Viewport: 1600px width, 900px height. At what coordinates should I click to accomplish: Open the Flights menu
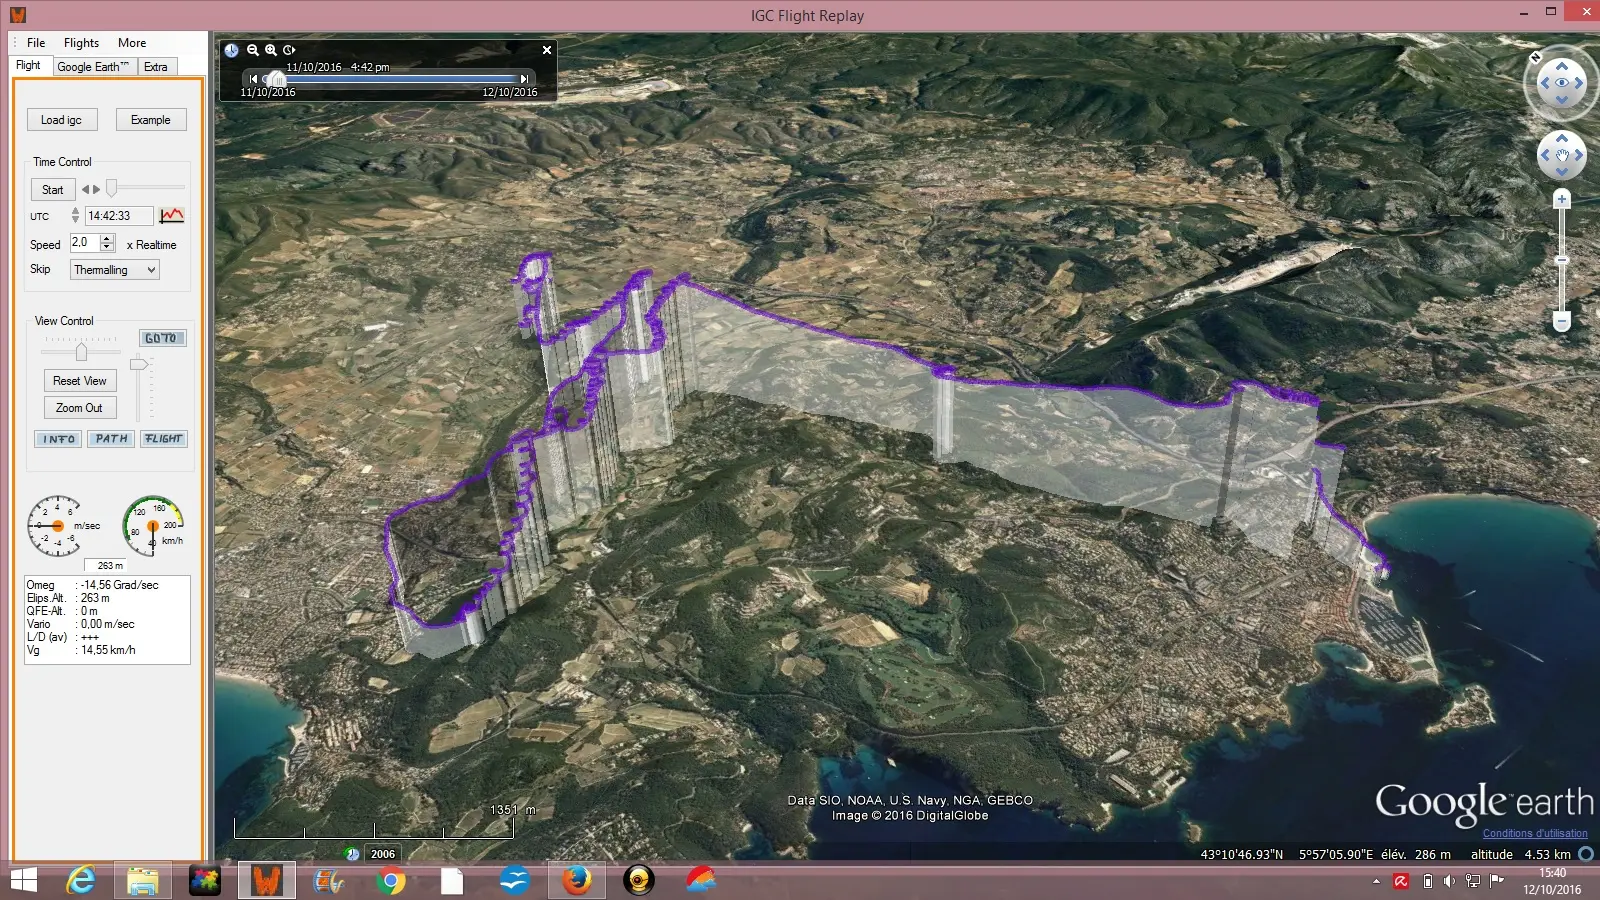coord(81,43)
